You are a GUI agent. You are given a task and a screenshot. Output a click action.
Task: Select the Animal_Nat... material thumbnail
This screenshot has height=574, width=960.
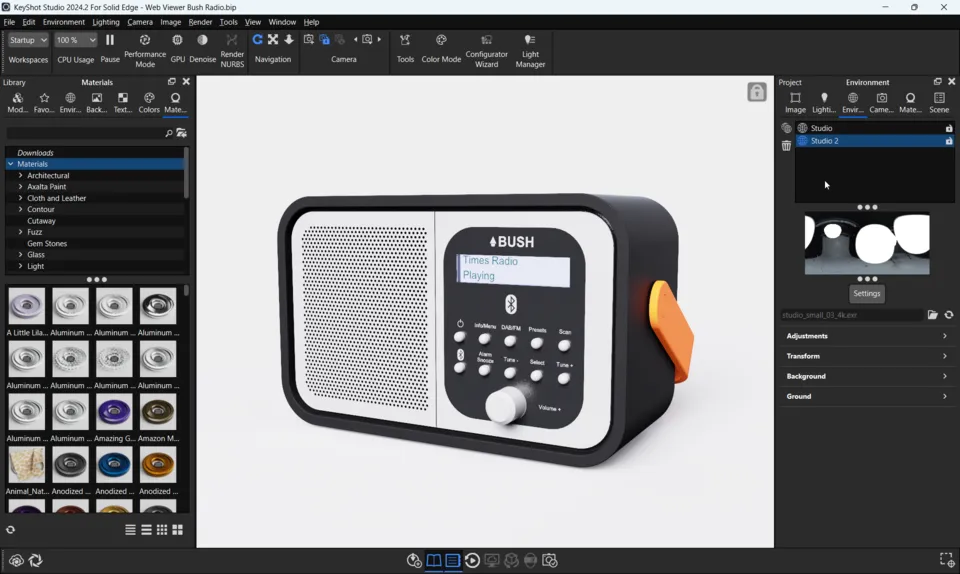click(x=26, y=464)
